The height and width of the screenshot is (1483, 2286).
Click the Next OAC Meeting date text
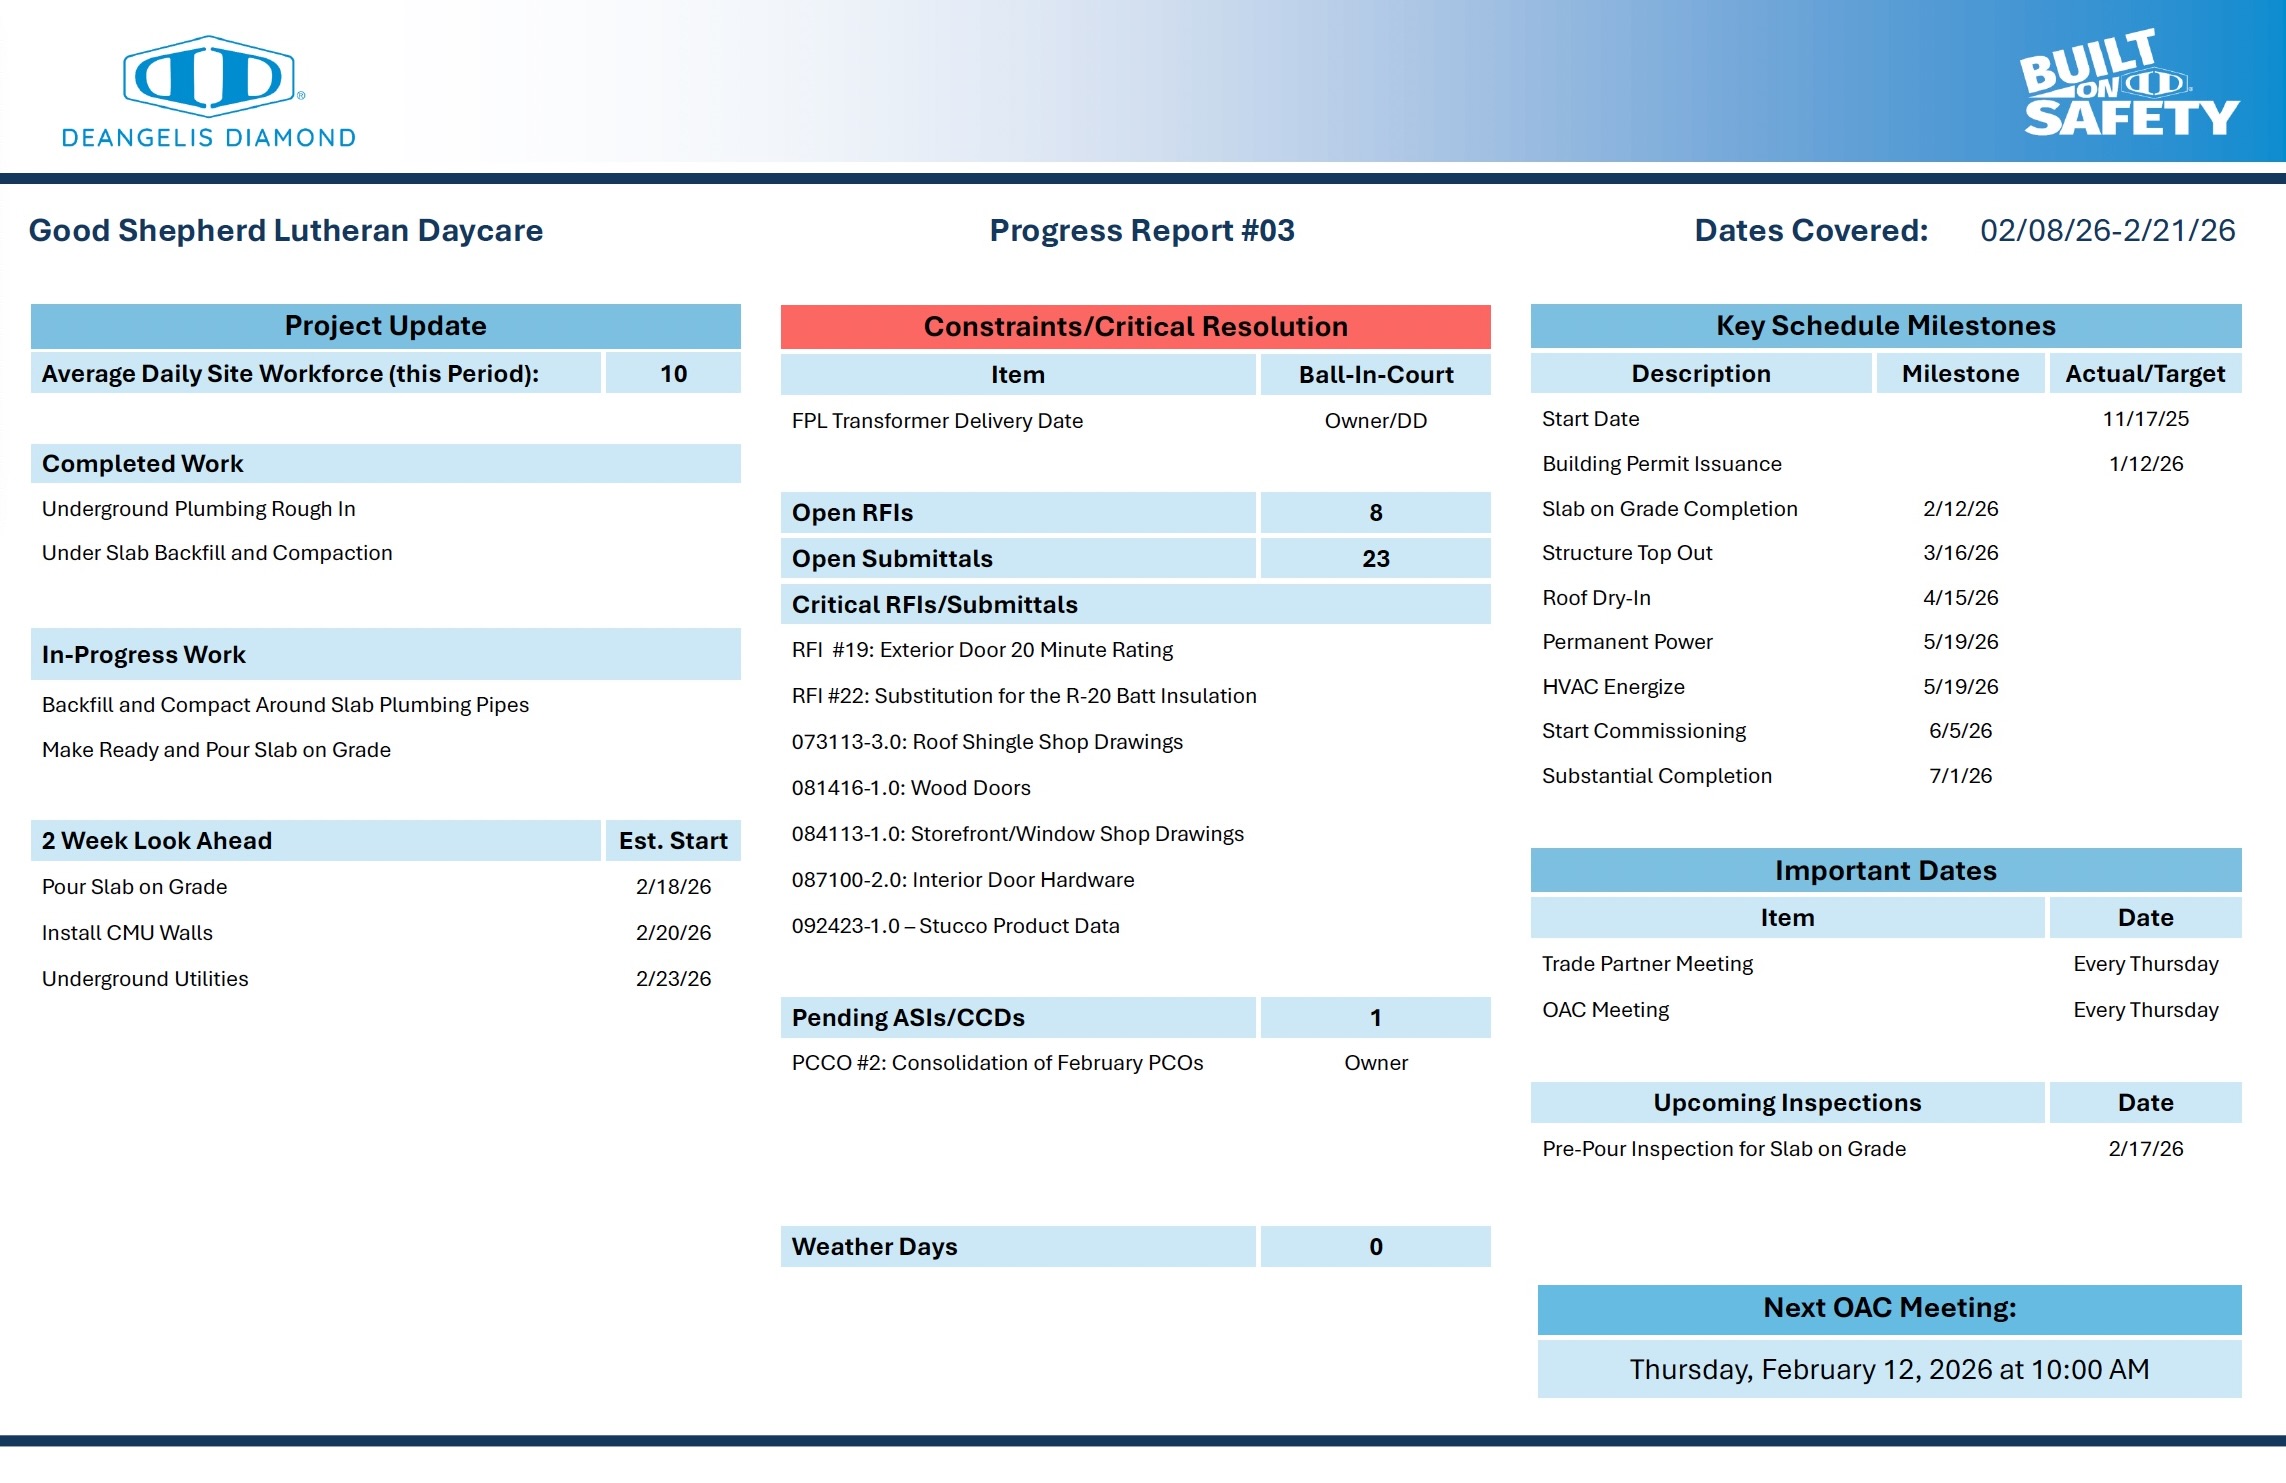(x=1889, y=1369)
